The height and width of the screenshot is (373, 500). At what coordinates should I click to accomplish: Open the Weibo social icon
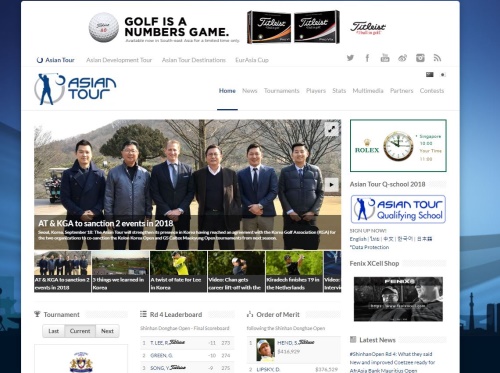pos(402,58)
